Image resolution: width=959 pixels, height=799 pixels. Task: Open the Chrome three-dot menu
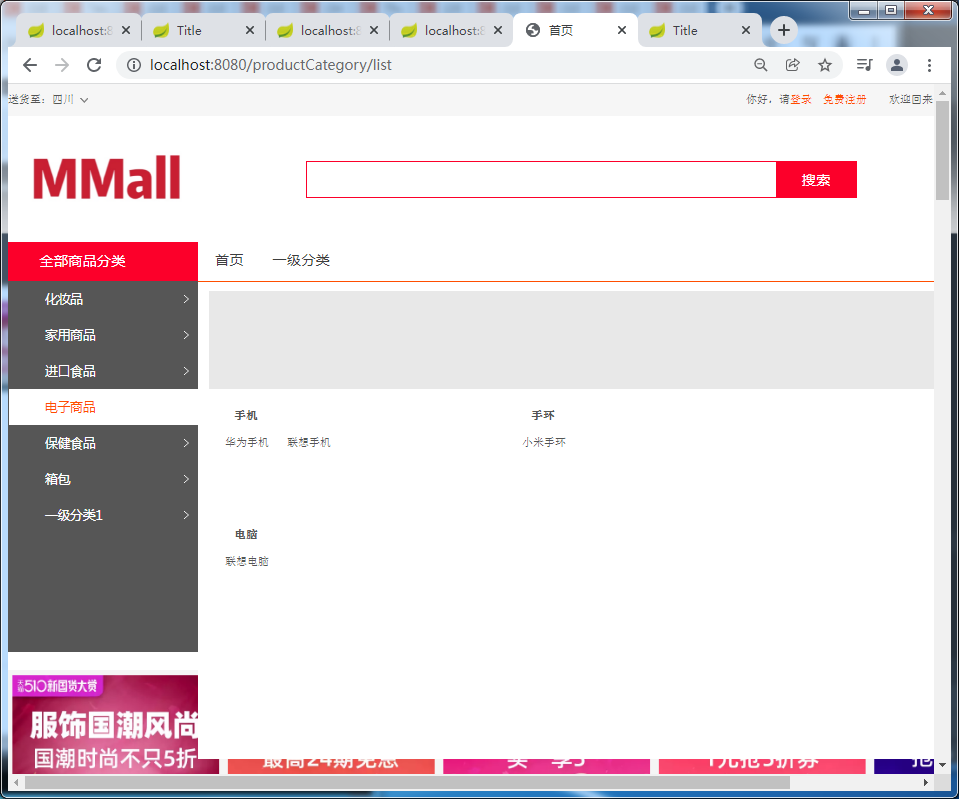929,64
